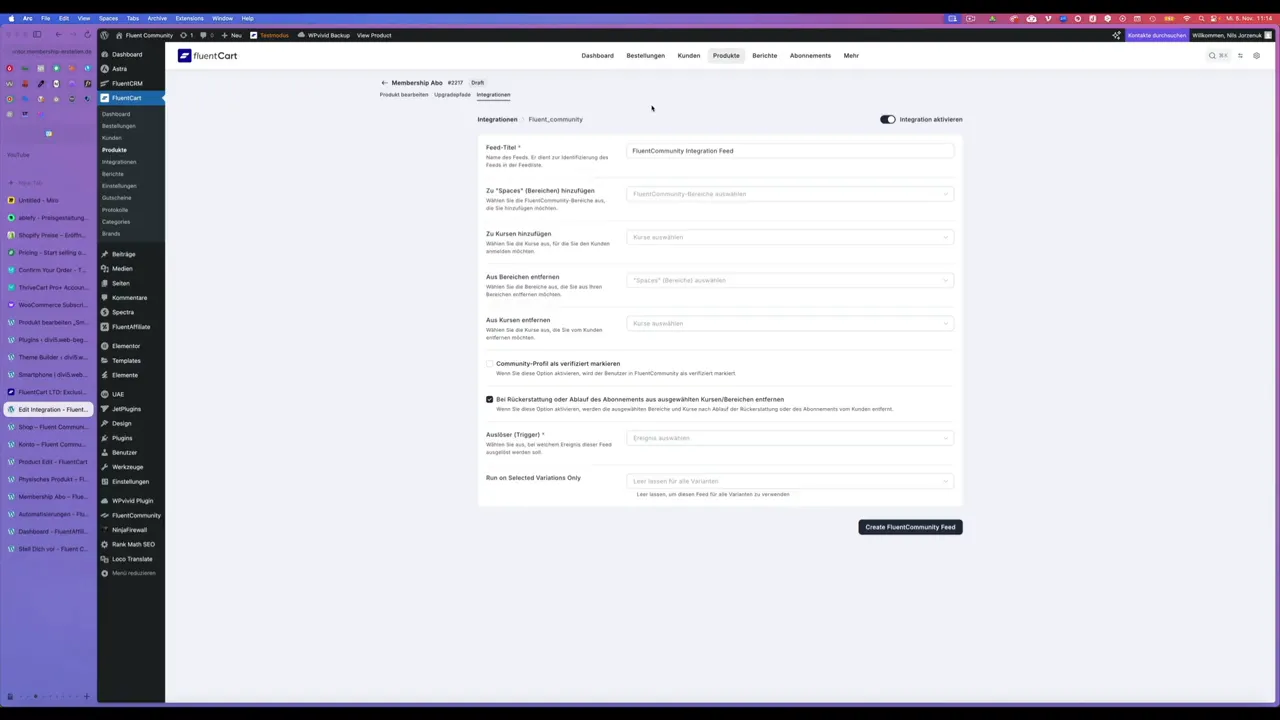Disable the Integration aktivieren switch
The height and width of the screenshot is (720, 1280).
pyautogui.click(x=886, y=119)
